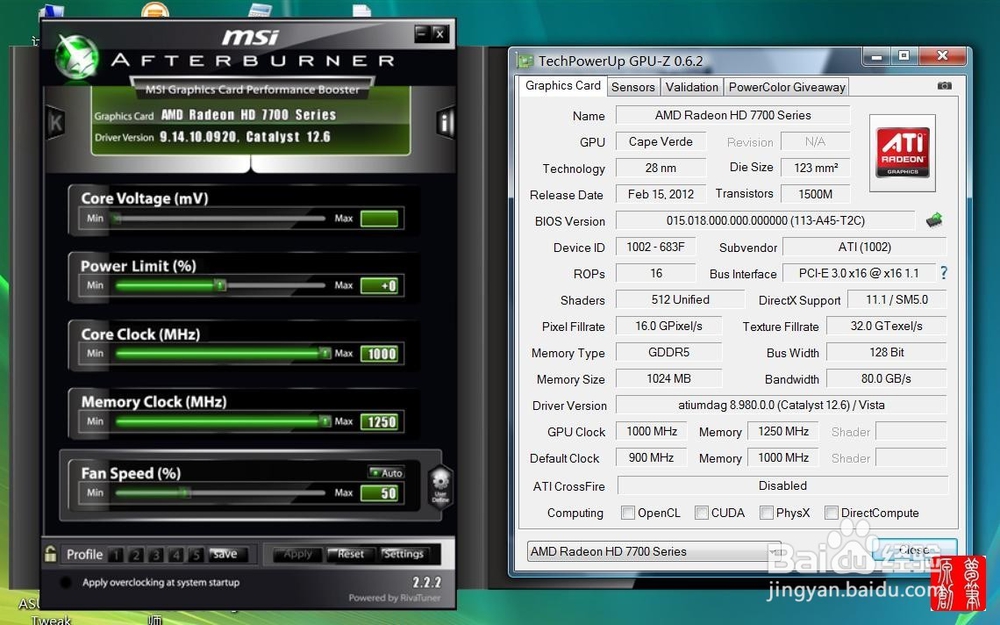Screen dimensions: 1000x625
Task: Switch to the Graphics Card tab
Action: point(562,85)
